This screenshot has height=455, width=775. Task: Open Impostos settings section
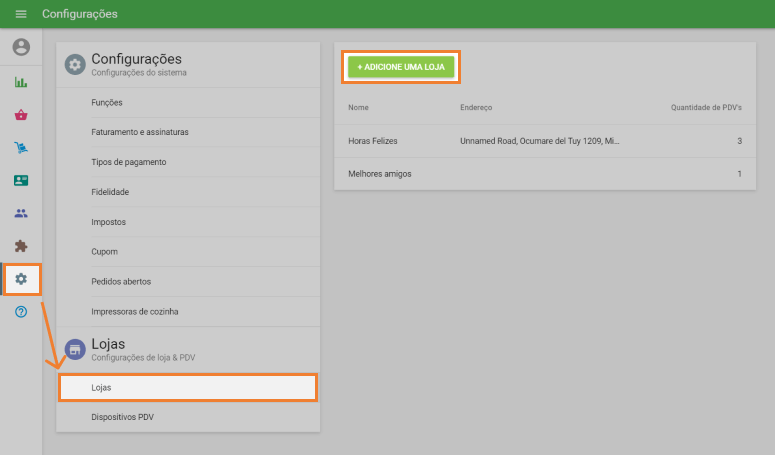point(108,222)
